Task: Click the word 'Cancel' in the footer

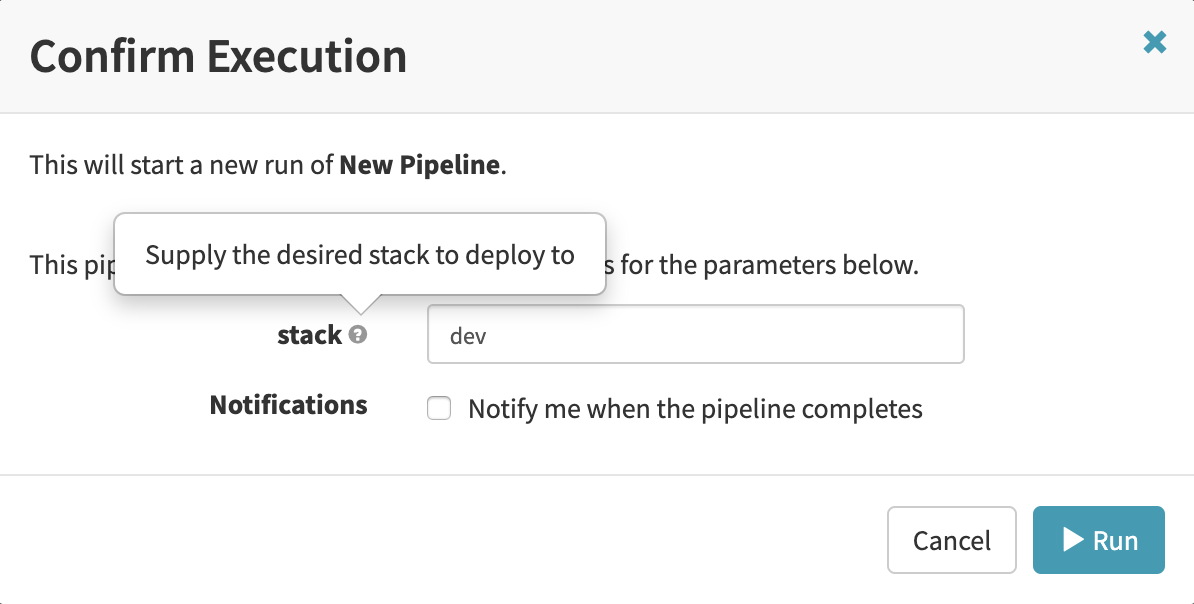Action: tap(951, 541)
